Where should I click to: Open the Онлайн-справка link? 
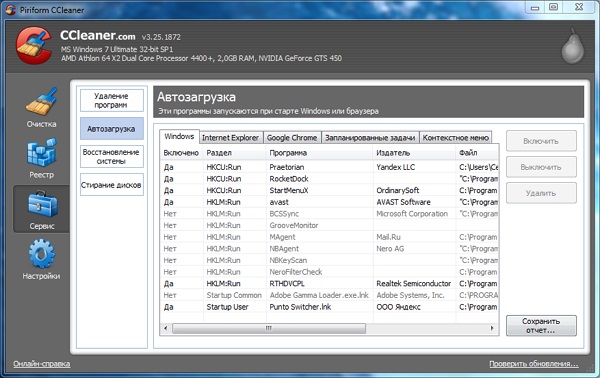coord(42,364)
